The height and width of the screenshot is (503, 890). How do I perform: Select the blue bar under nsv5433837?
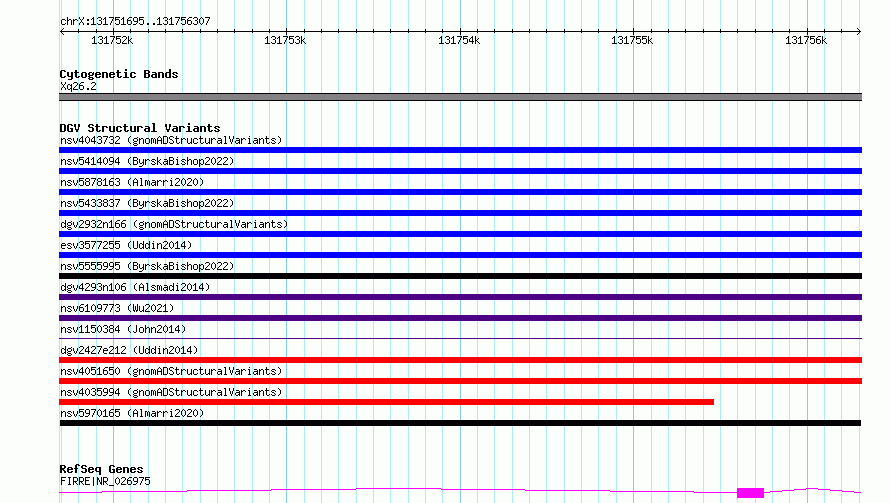(460, 213)
